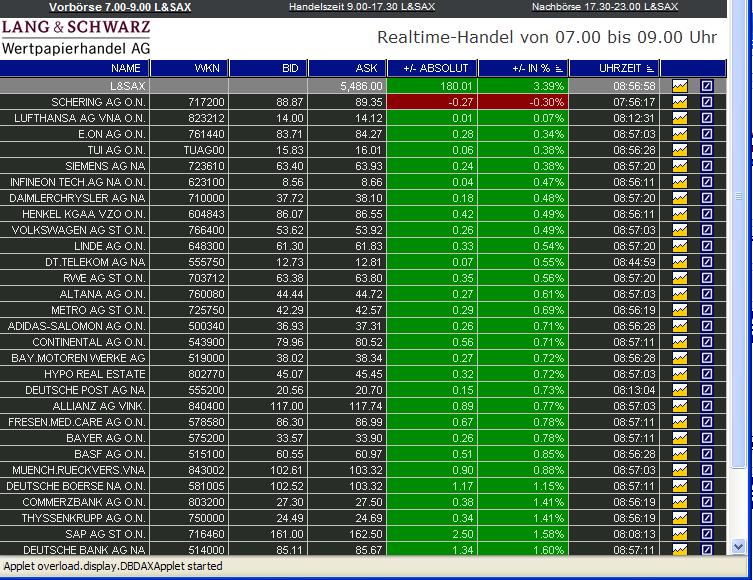753x580 pixels.
Task: Click the ASK column header
Action: tap(347, 68)
